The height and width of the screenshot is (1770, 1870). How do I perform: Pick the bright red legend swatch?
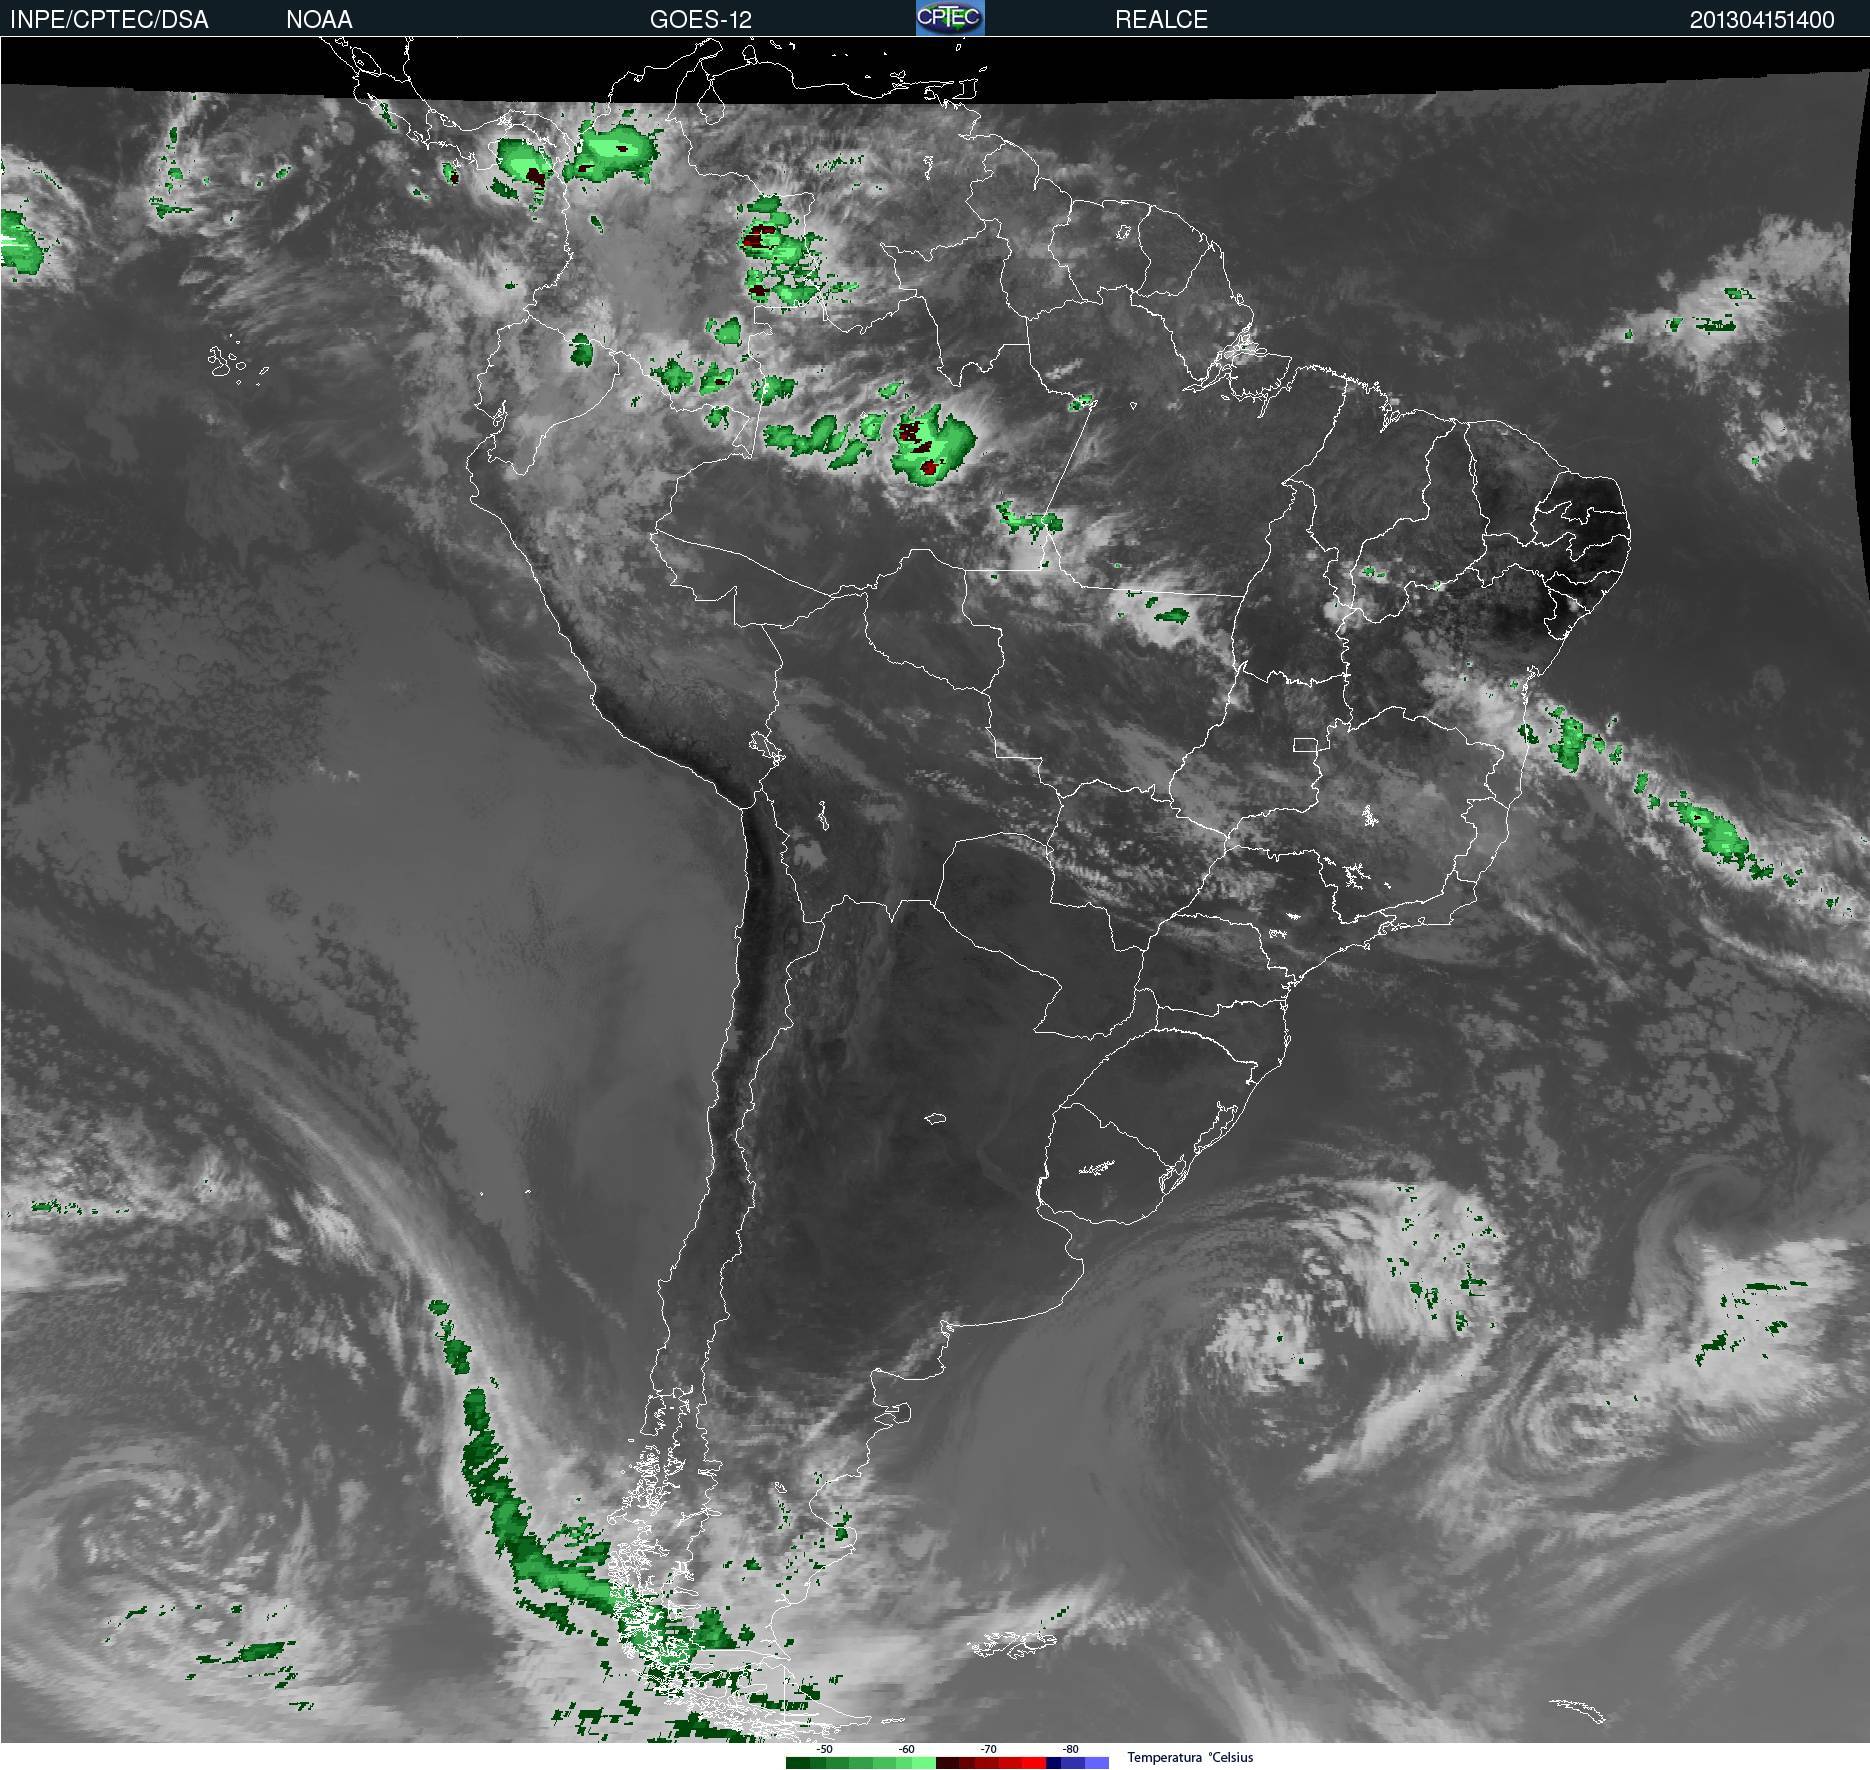pos(1034,1763)
